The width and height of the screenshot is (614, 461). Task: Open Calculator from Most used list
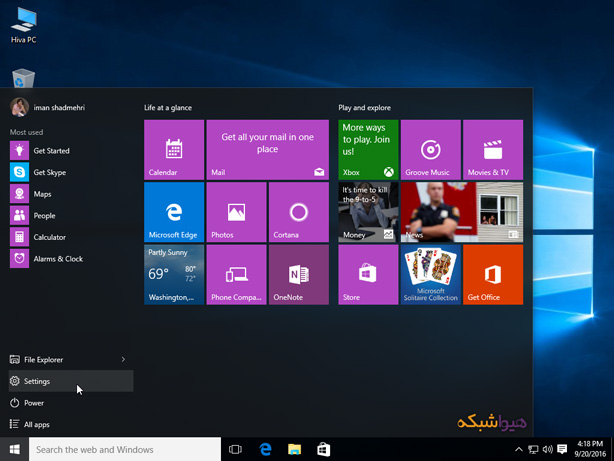click(x=71, y=237)
